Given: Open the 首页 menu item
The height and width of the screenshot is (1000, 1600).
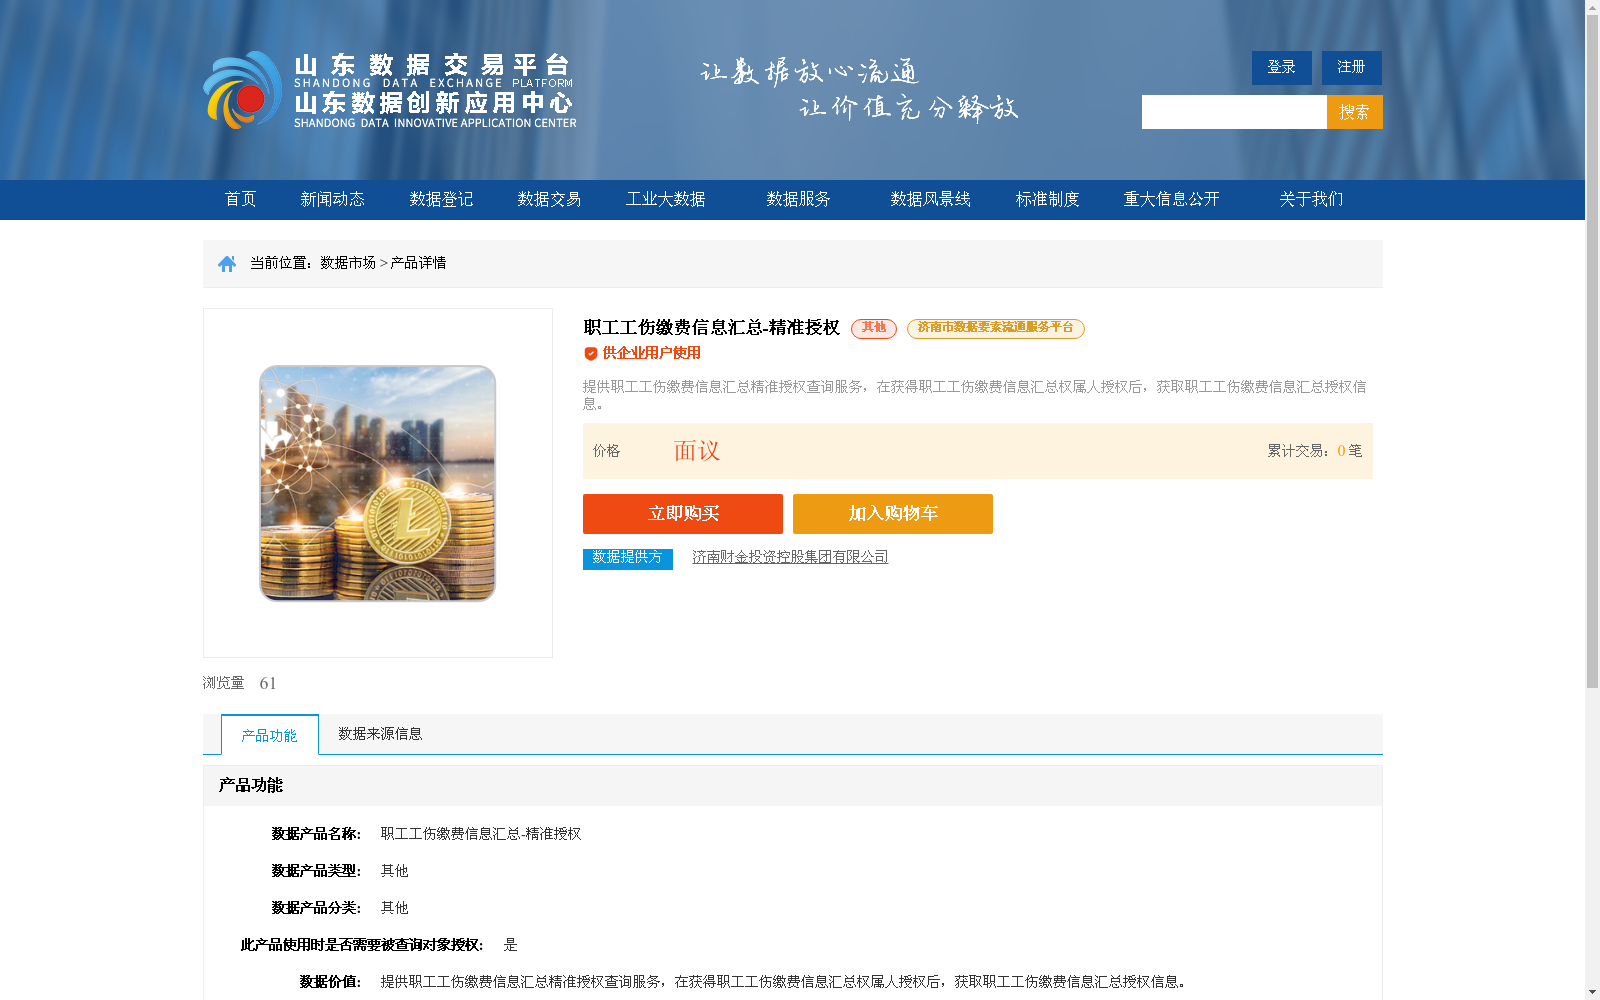Looking at the screenshot, I should 240,199.
